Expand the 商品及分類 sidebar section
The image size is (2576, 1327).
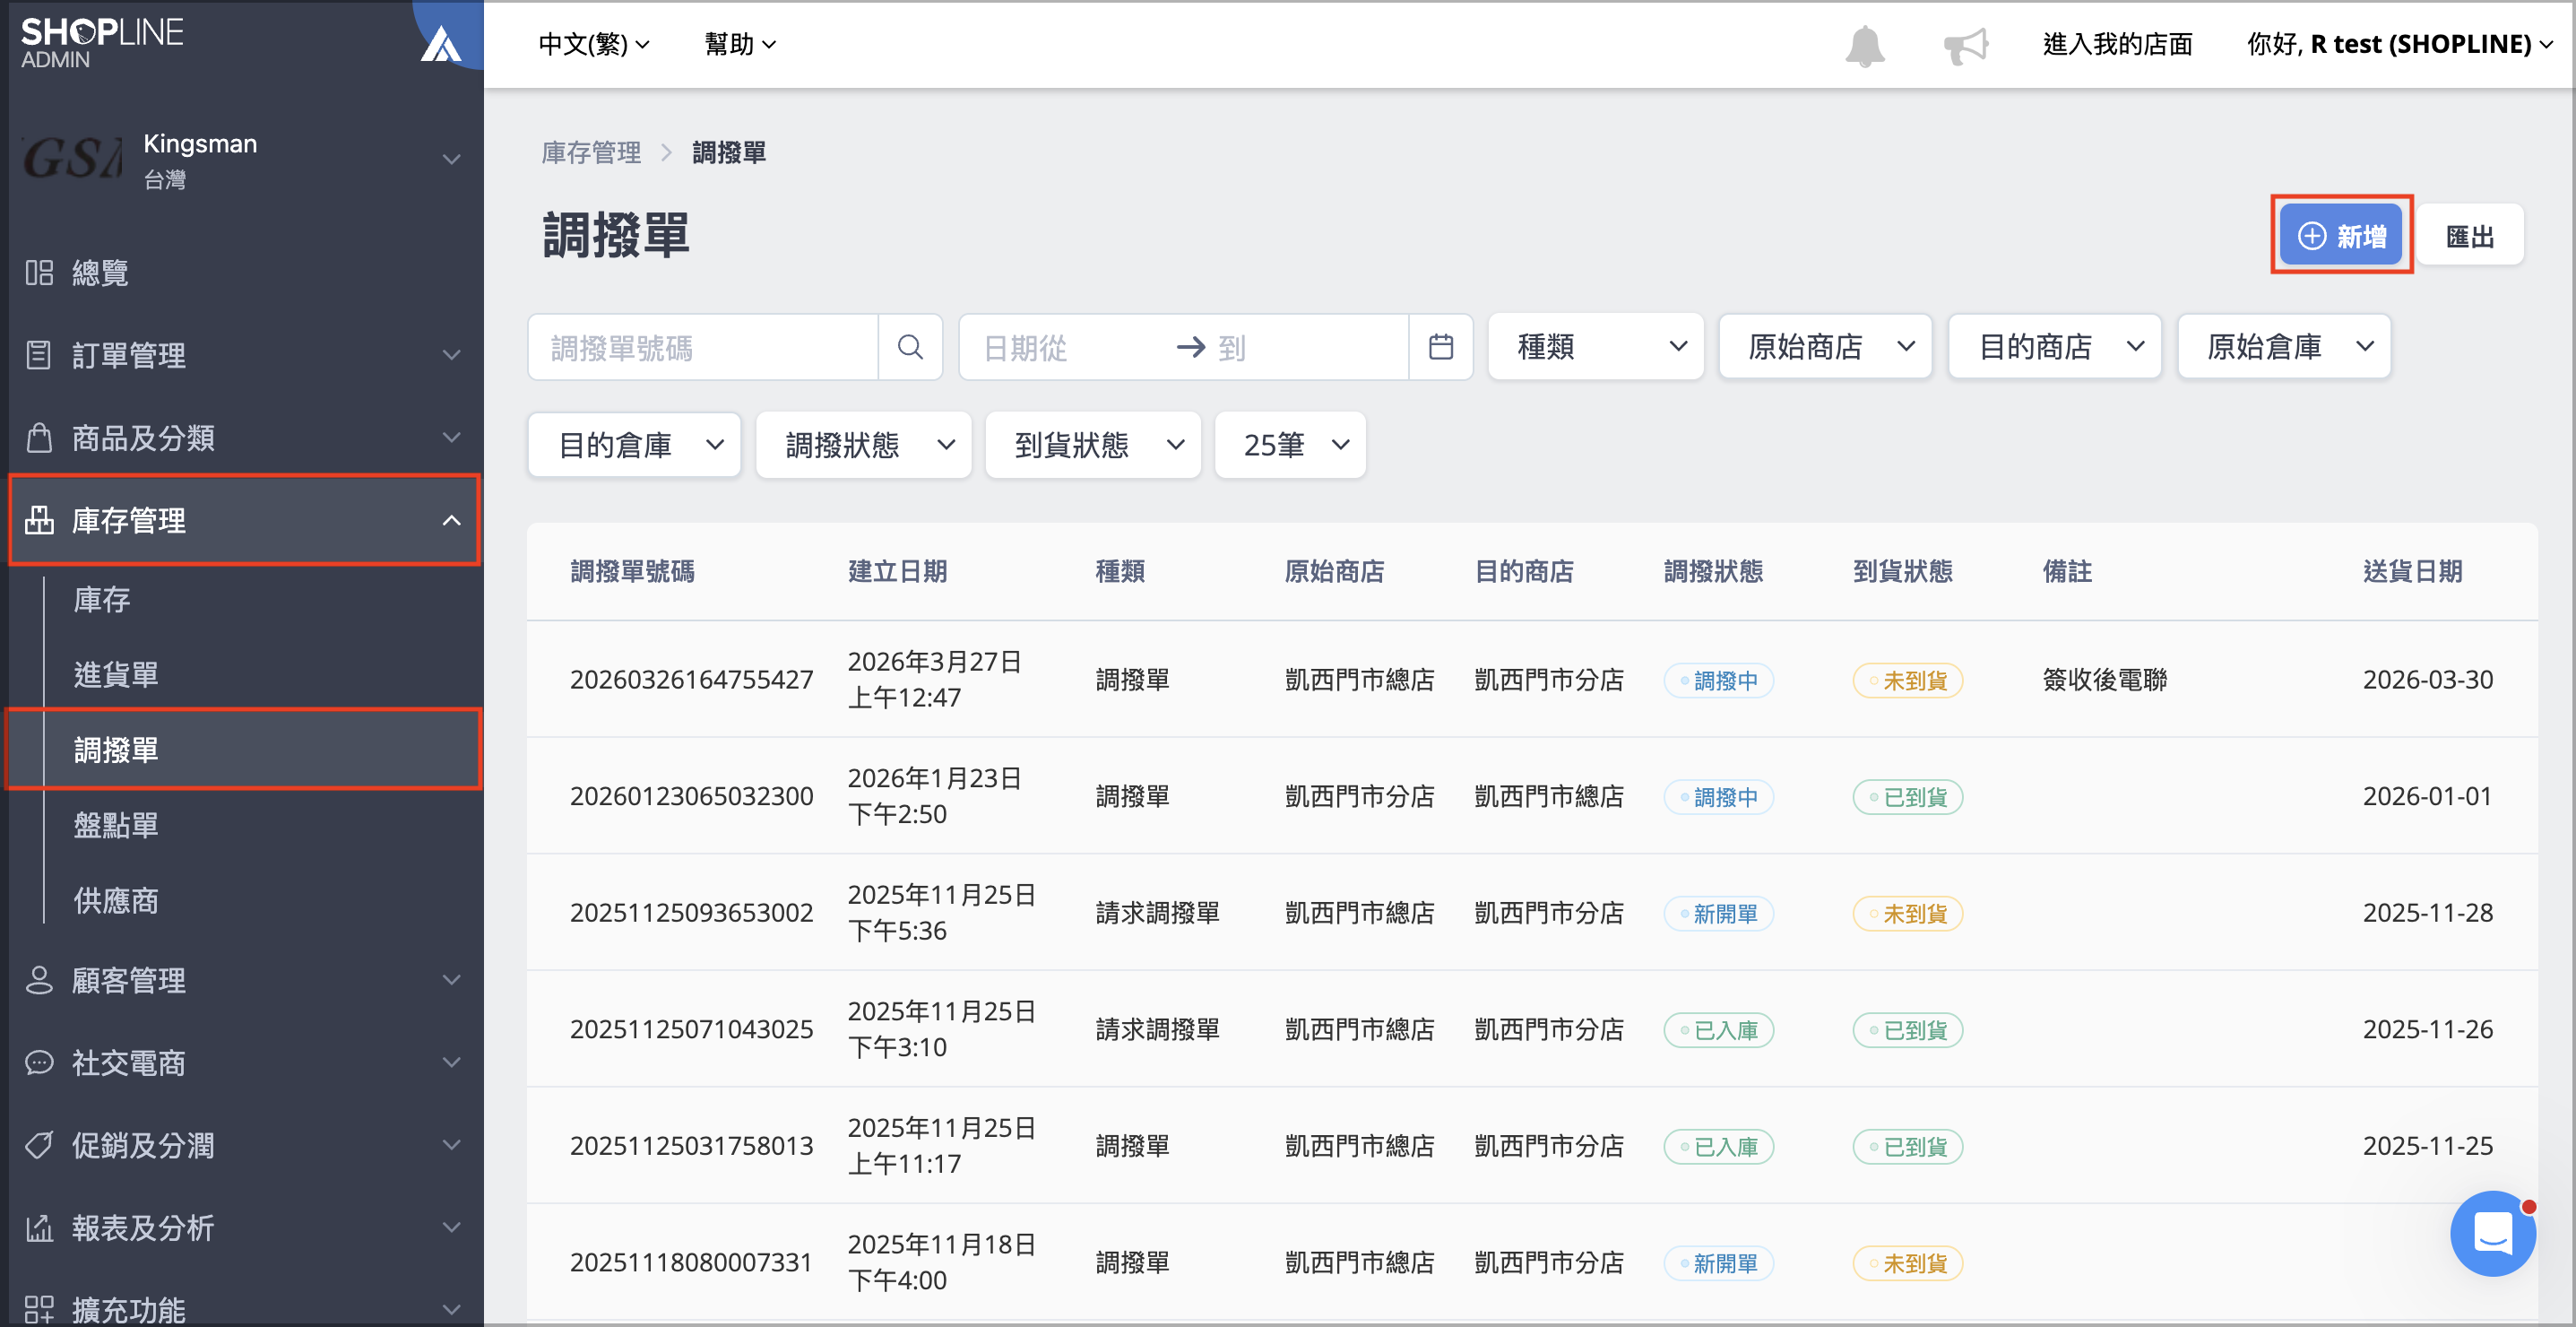point(452,437)
